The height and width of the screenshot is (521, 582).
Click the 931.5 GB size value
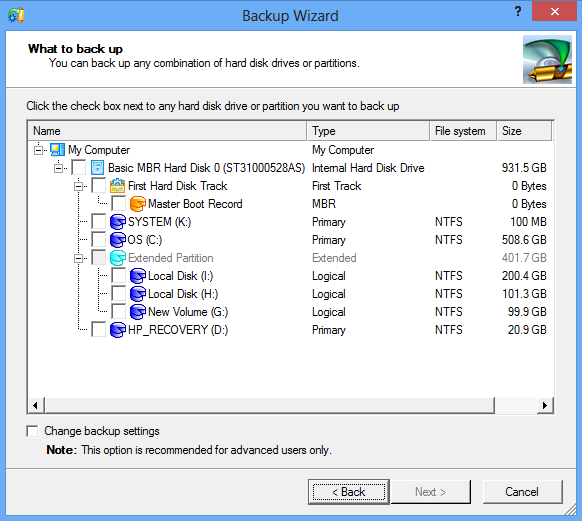pos(524,168)
